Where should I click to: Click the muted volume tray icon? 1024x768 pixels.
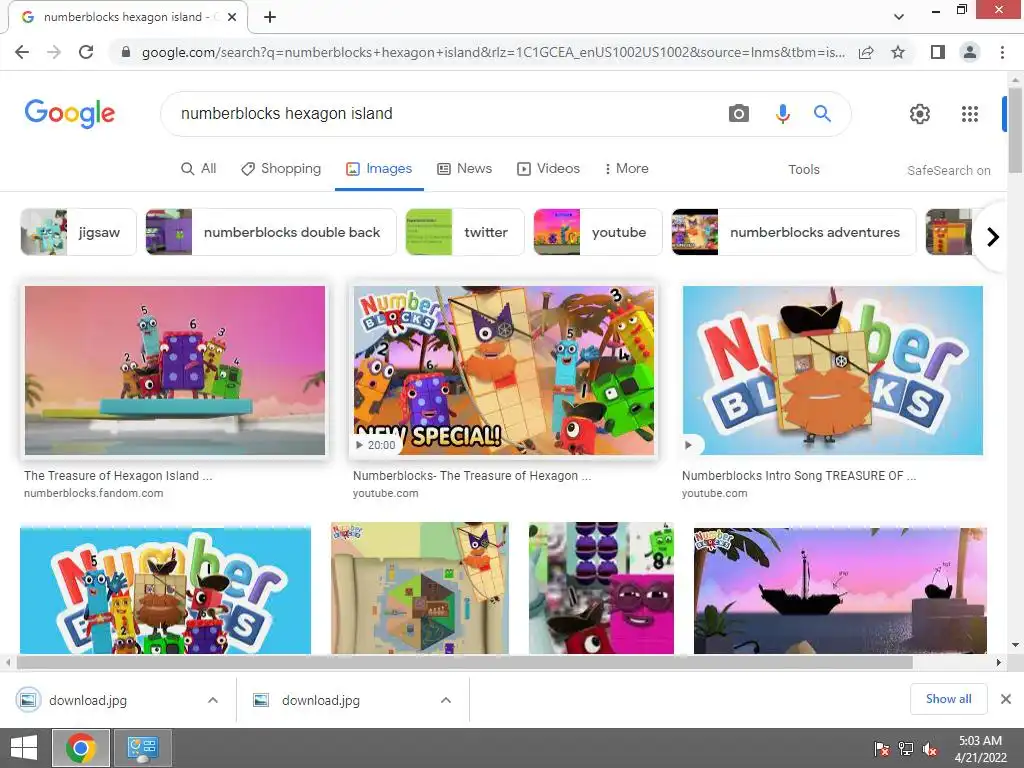[929, 749]
